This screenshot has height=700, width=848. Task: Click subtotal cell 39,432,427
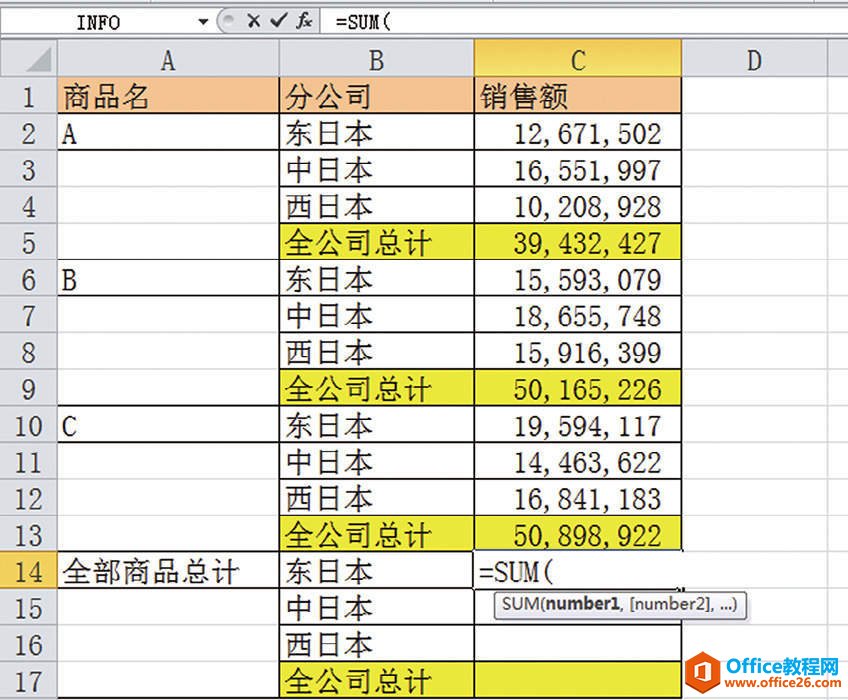click(x=578, y=242)
